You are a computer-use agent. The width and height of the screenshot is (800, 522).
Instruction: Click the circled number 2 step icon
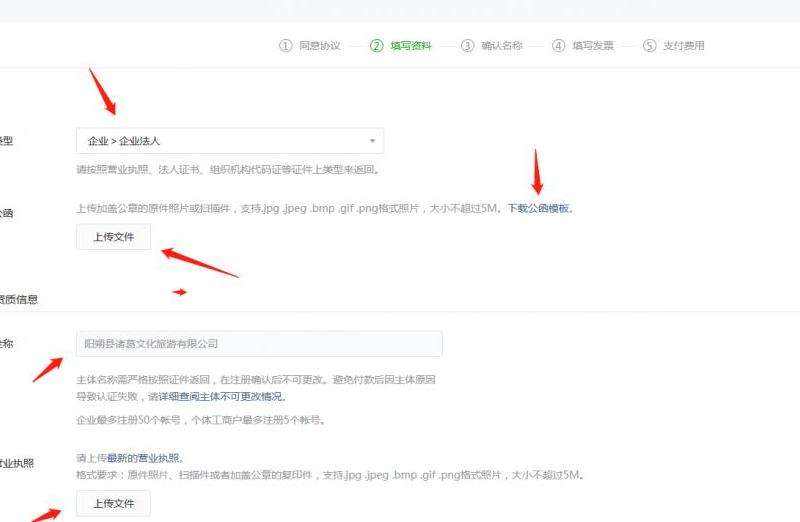coord(377,45)
